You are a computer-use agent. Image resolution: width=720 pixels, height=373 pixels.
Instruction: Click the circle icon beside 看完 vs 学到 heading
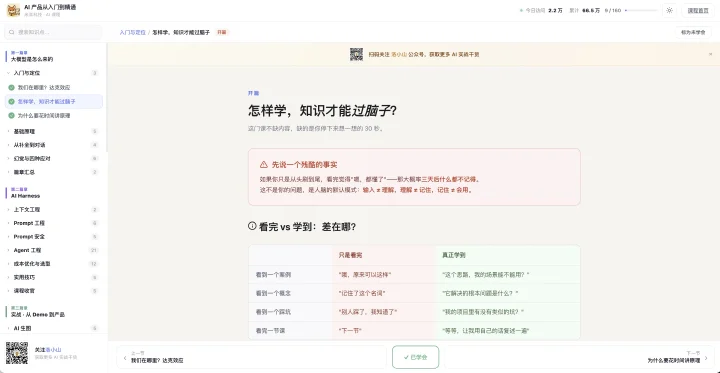pos(252,226)
